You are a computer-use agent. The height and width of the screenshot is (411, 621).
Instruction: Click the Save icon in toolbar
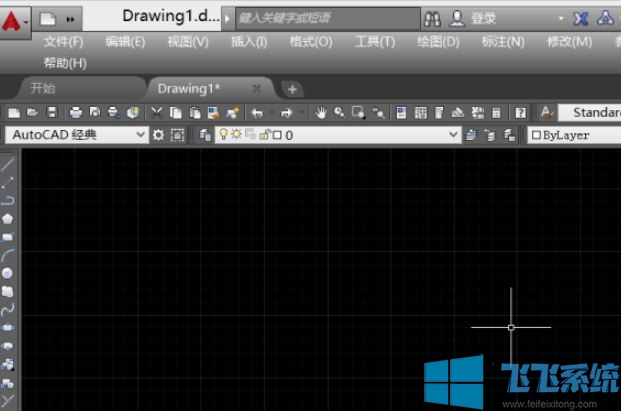click(x=52, y=113)
